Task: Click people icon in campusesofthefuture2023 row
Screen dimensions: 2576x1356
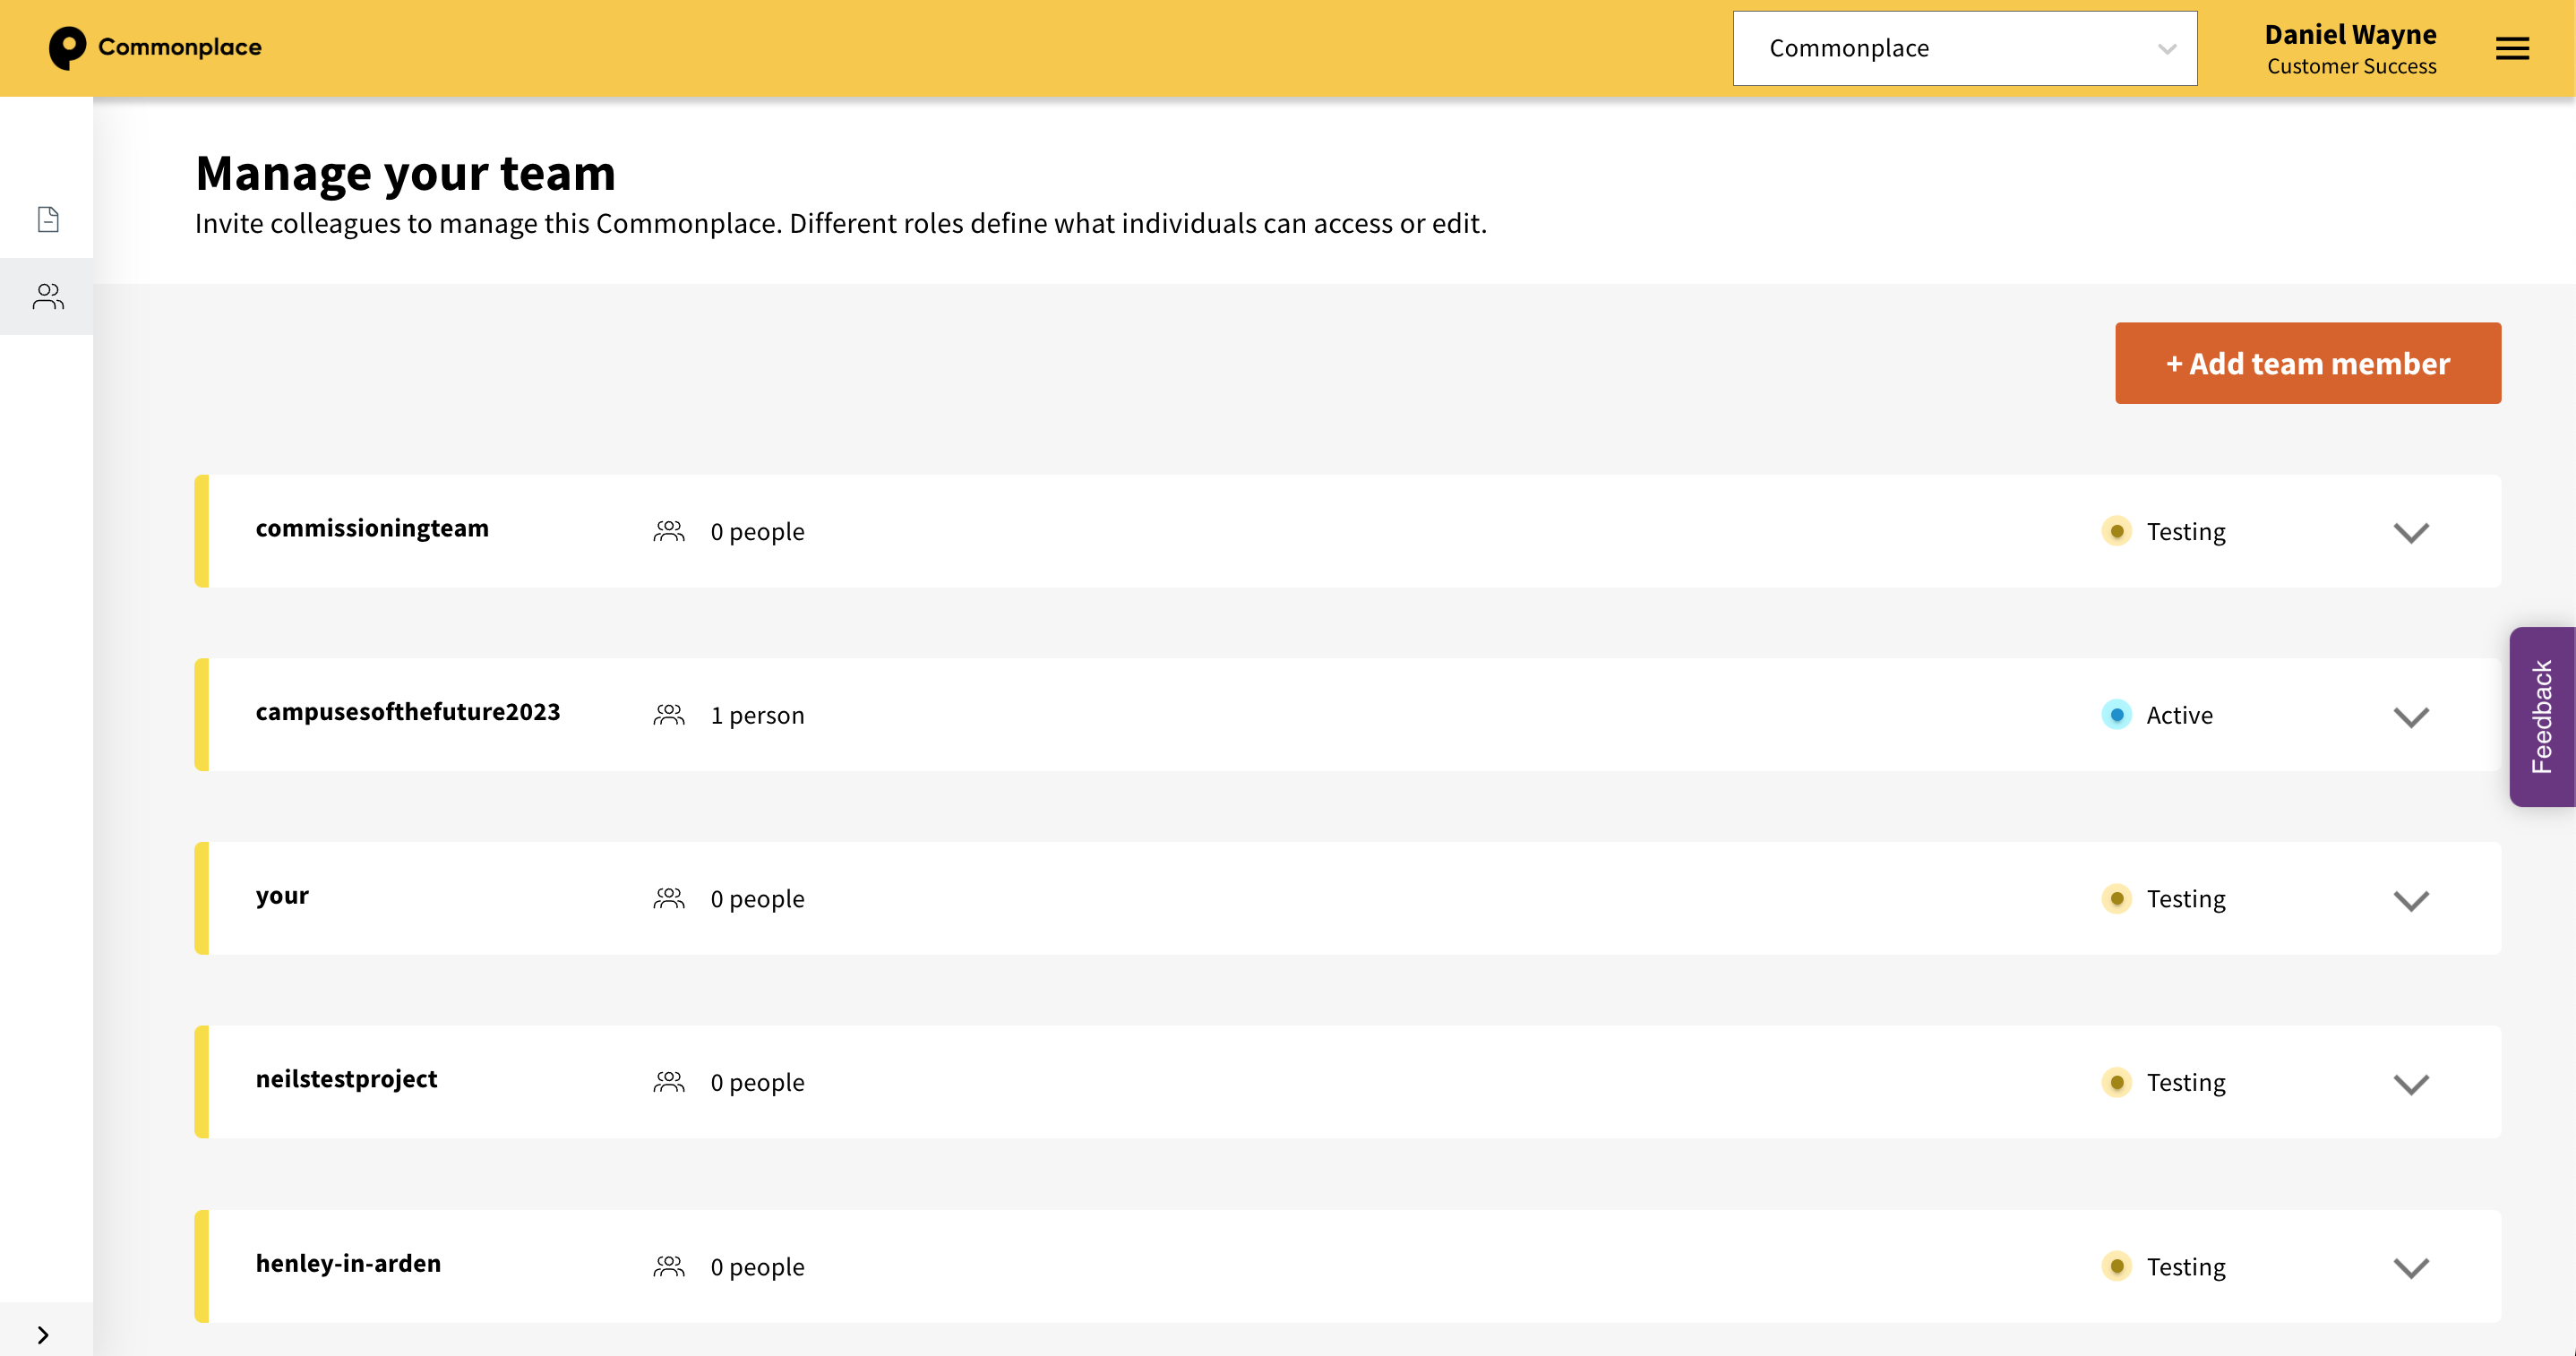Action: coord(669,715)
